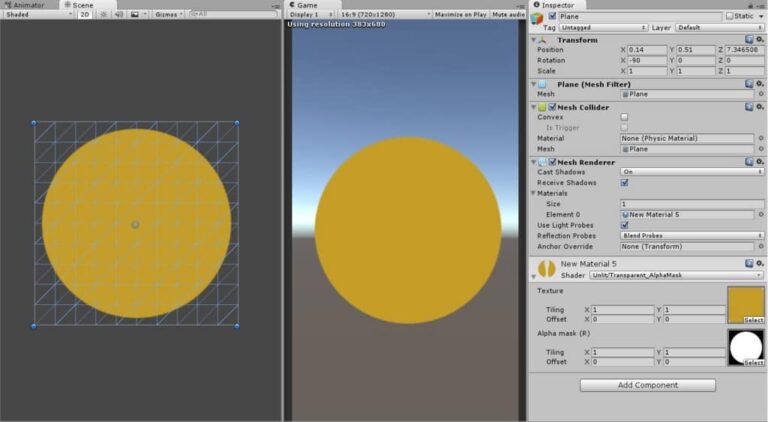Image resolution: width=768 pixels, height=422 pixels.
Task: Toggle scene lighting sun icon
Action: coord(104,14)
